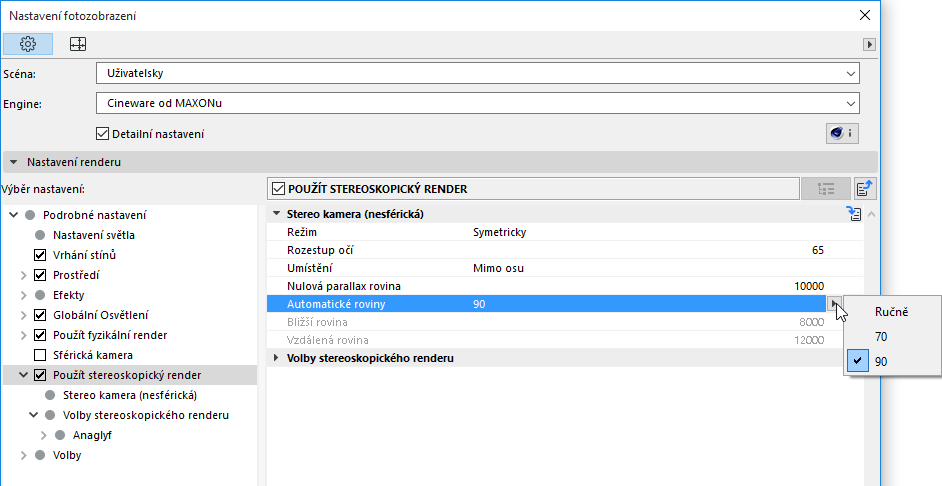The width and height of the screenshot is (942, 486).
Task: Collapse Použít stereoskopický render tree node
Action: [x=24, y=375]
